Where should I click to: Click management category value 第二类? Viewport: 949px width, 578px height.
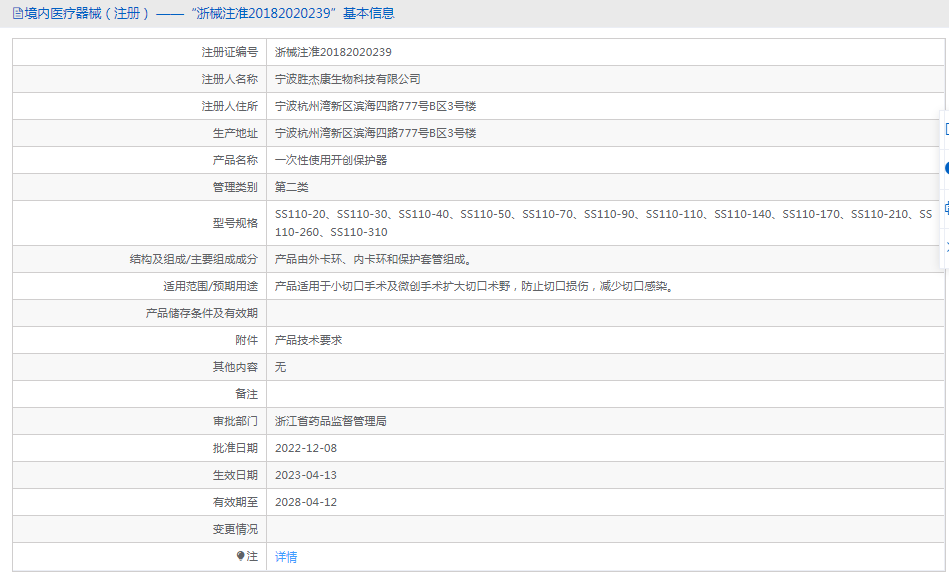click(x=291, y=187)
